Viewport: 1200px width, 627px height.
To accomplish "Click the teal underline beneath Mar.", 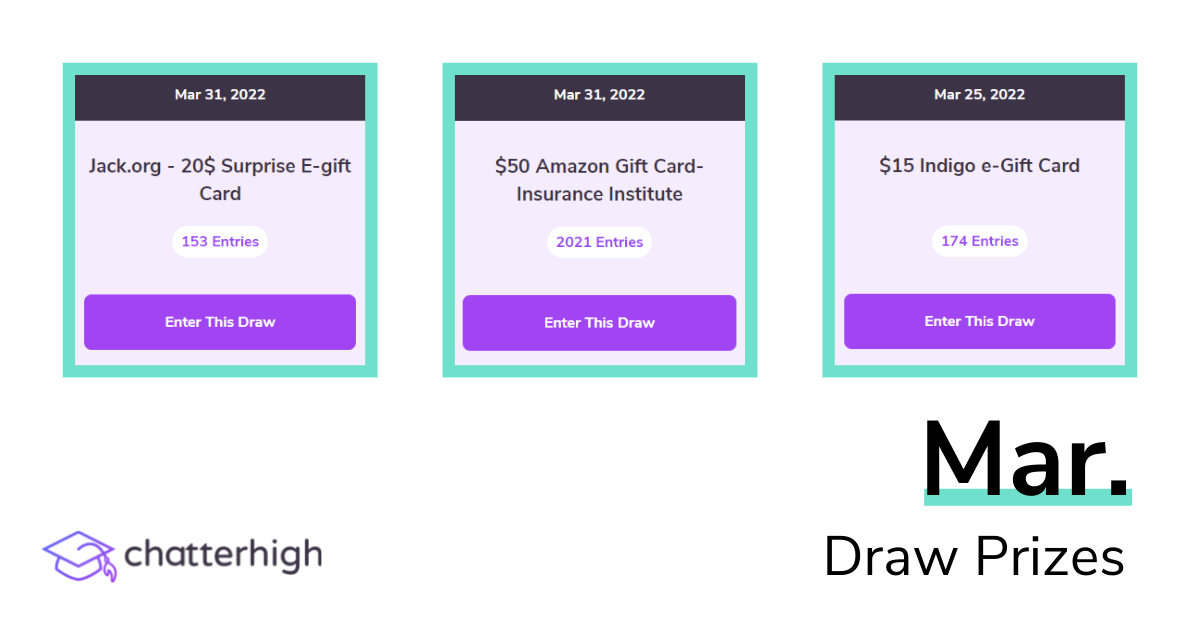I will coord(1027,497).
